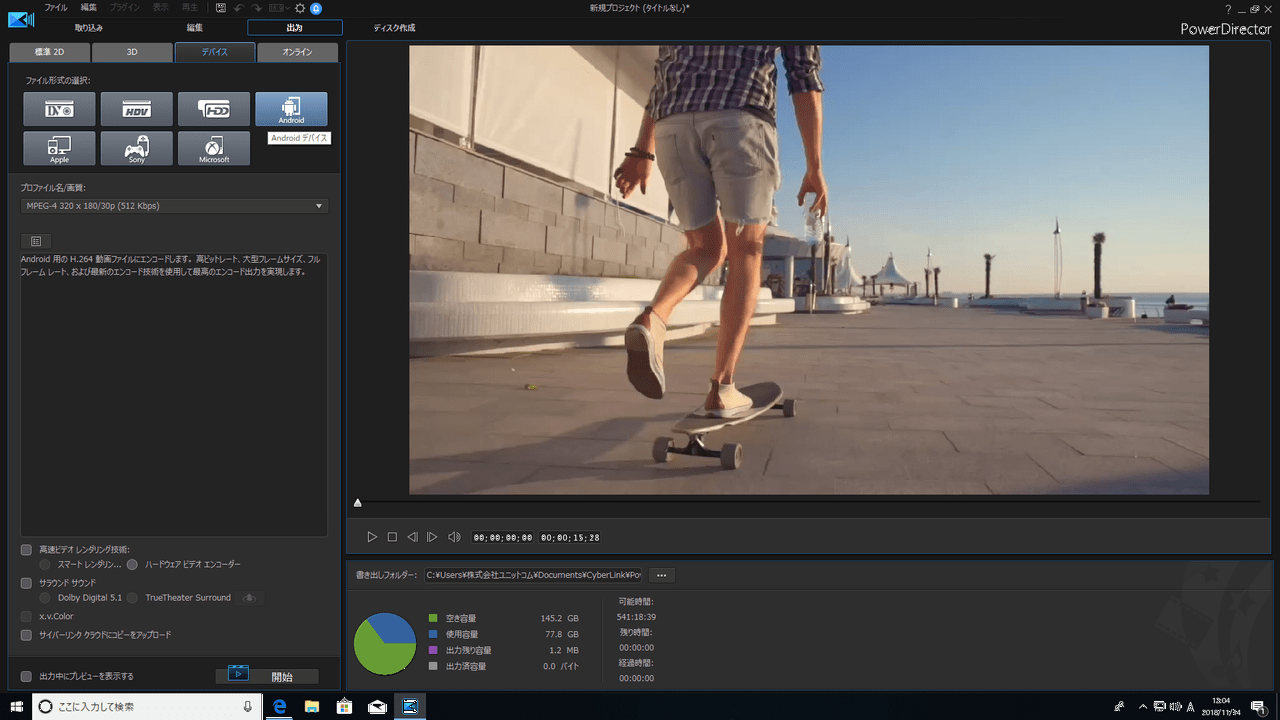The image size is (1280, 720).
Task: Toggle the サラウンド サウンド checkbox
Action: point(27,583)
